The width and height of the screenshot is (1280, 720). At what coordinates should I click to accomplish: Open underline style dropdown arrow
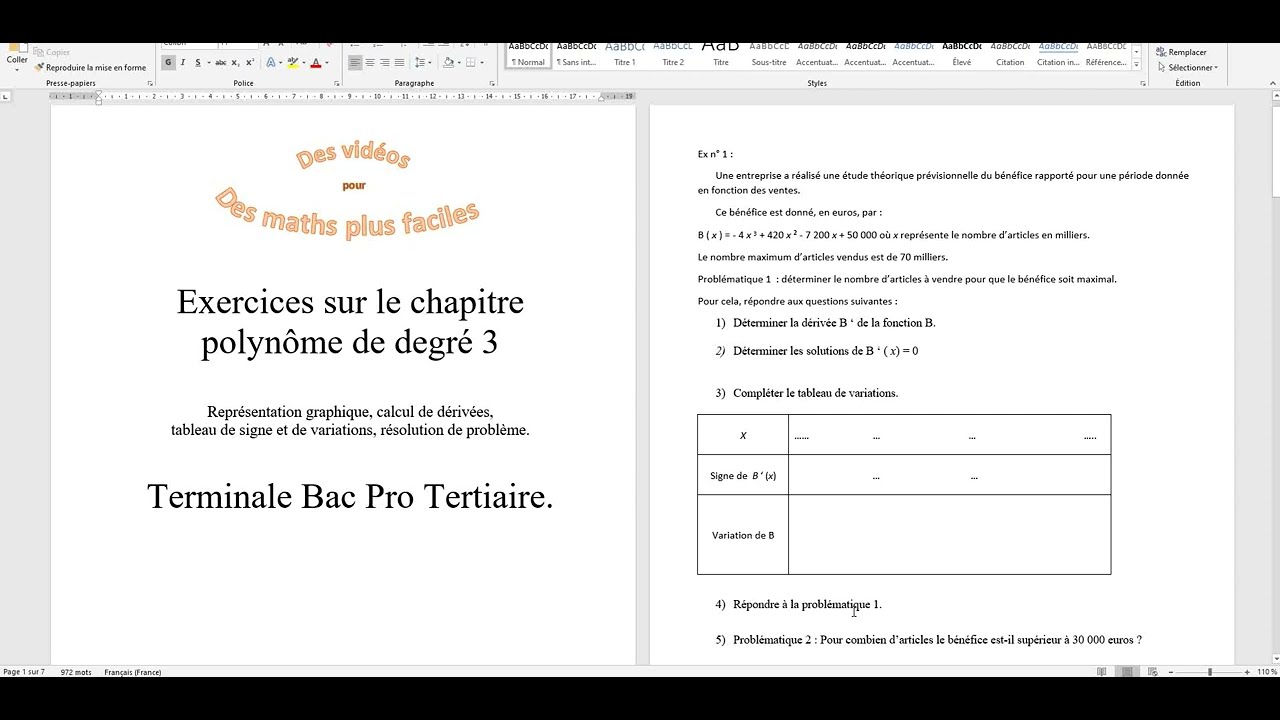[x=209, y=62]
